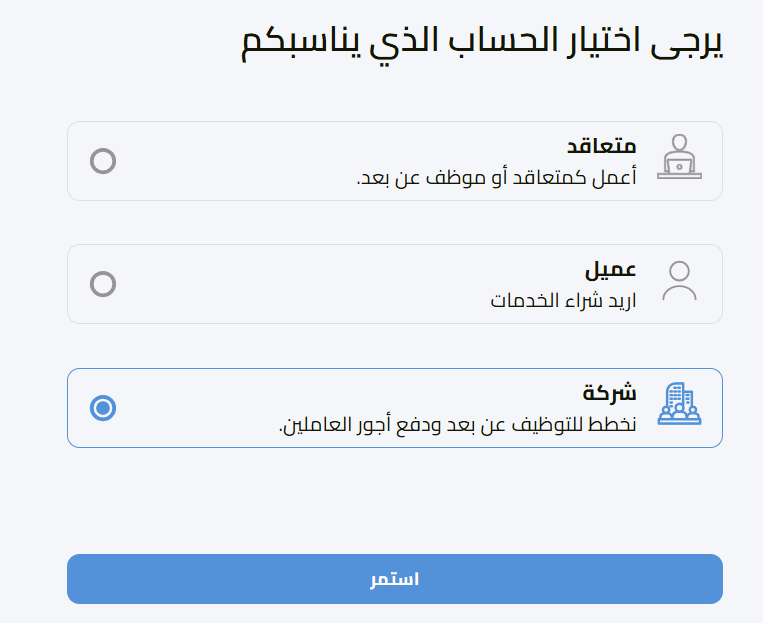Click the contractor laptop-user icon
Screen dimensions: 763x623
coord(679,158)
